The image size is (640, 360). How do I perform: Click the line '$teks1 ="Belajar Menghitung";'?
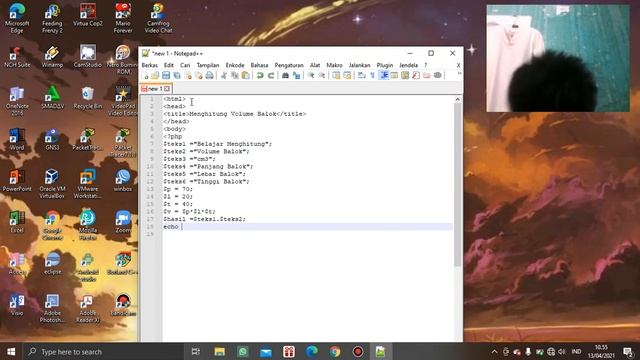[x=218, y=144]
